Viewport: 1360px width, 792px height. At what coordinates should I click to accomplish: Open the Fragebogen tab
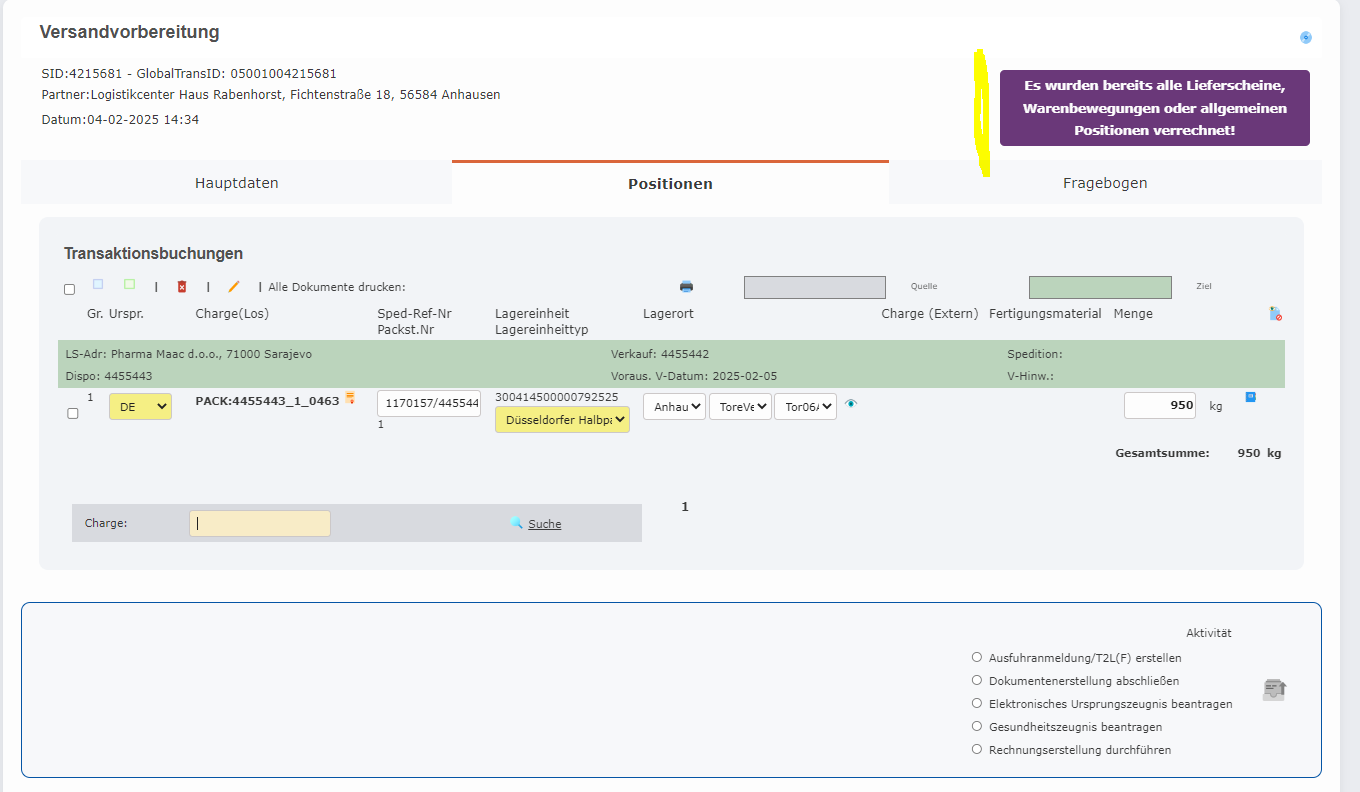[1105, 183]
